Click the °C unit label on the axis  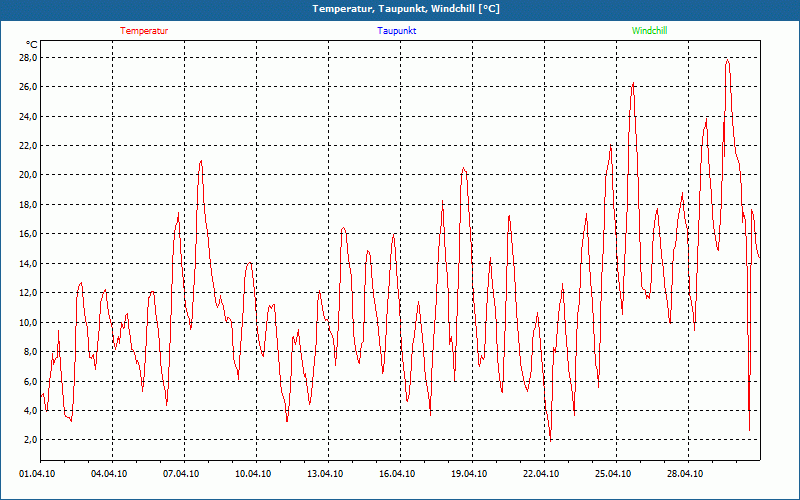pyautogui.click(x=32, y=45)
